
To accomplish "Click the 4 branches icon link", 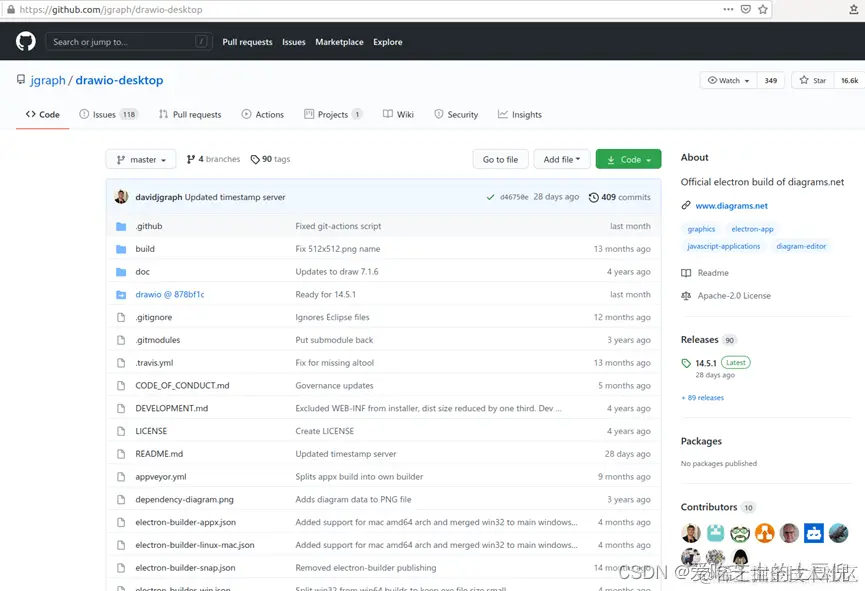I will 190,159.
